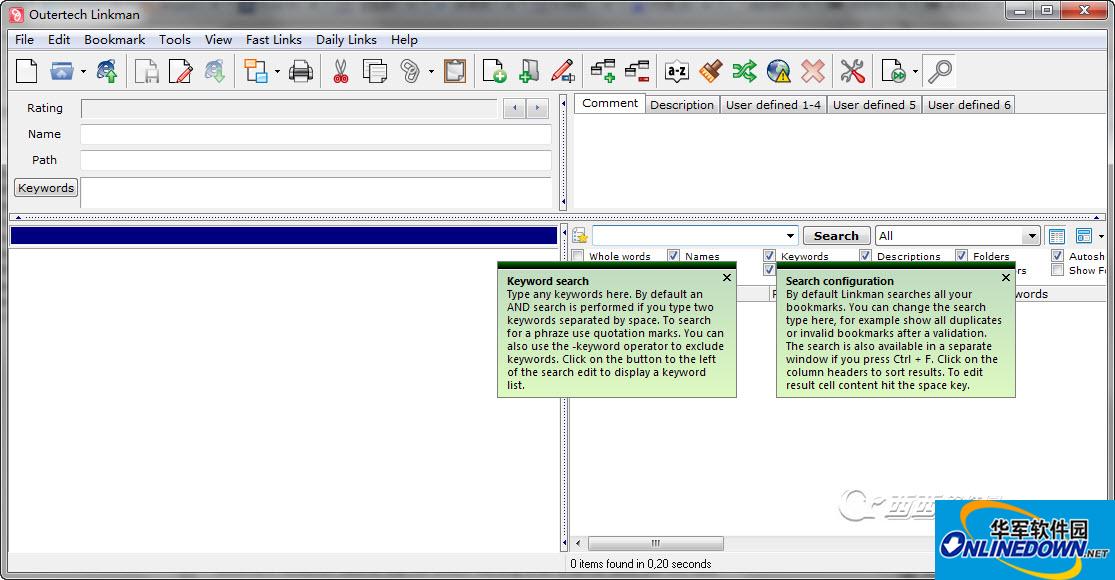Print bookmarks with printer icon
This screenshot has width=1115, height=580.
pyautogui.click(x=301, y=71)
